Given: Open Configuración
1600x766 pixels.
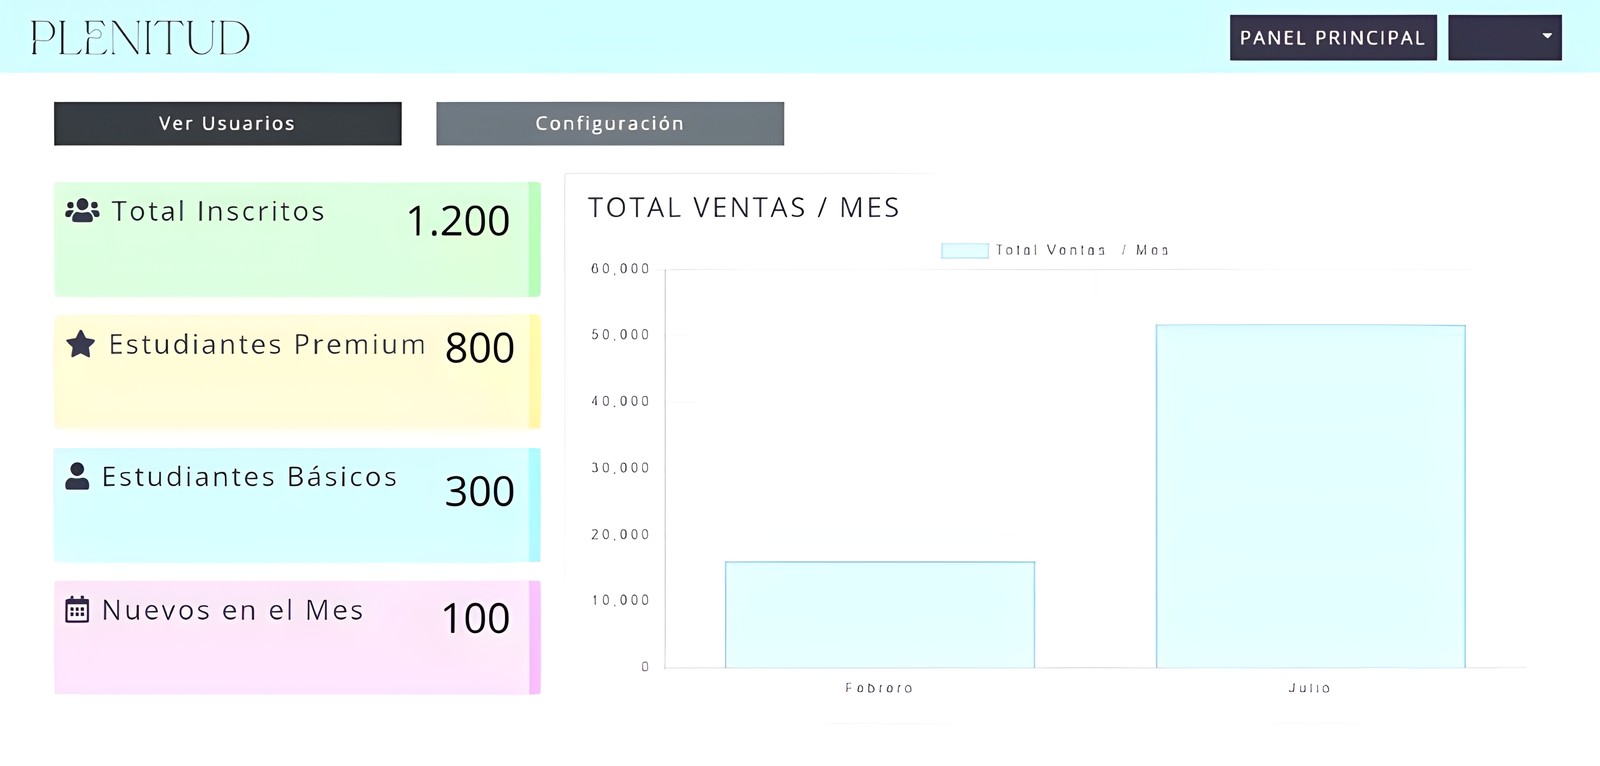Looking at the screenshot, I should (609, 123).
